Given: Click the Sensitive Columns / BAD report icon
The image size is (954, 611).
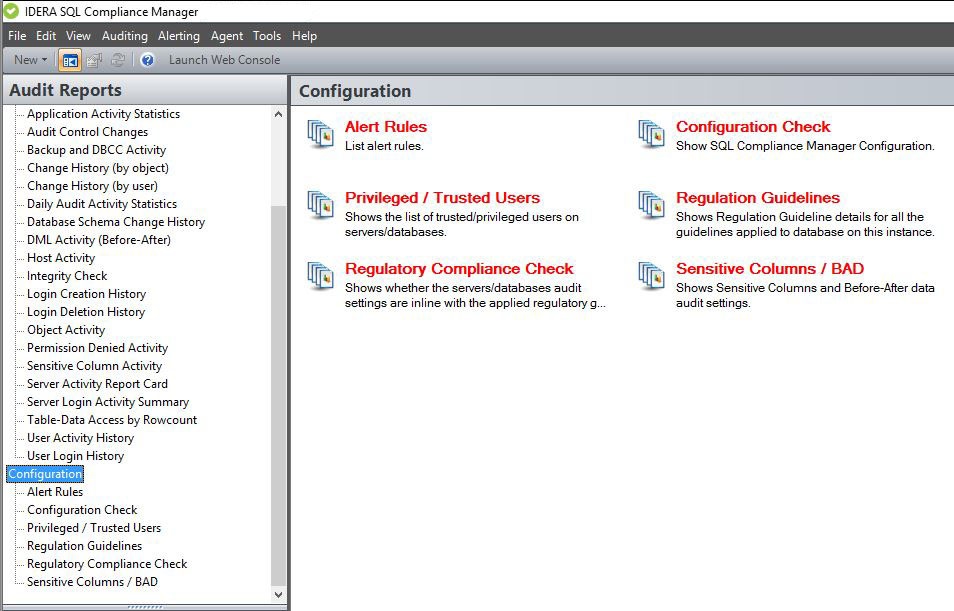Looking at the screenshot, I should (652, 276).
